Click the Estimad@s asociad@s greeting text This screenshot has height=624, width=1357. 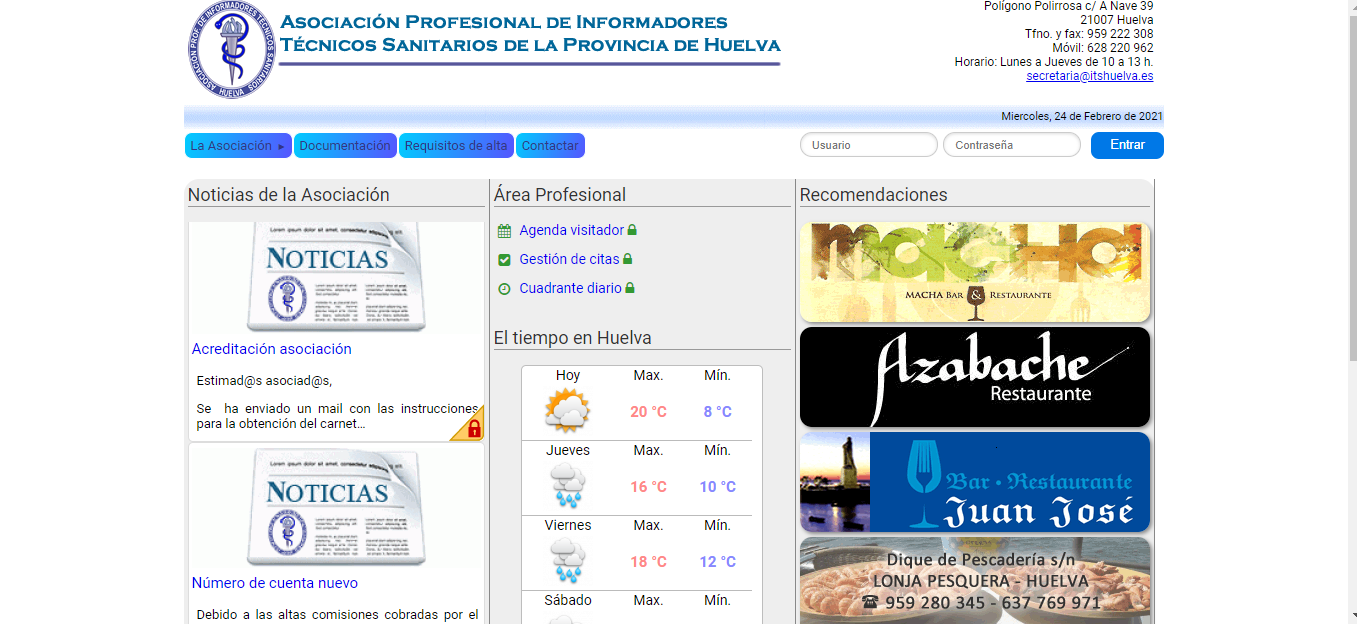264,381
